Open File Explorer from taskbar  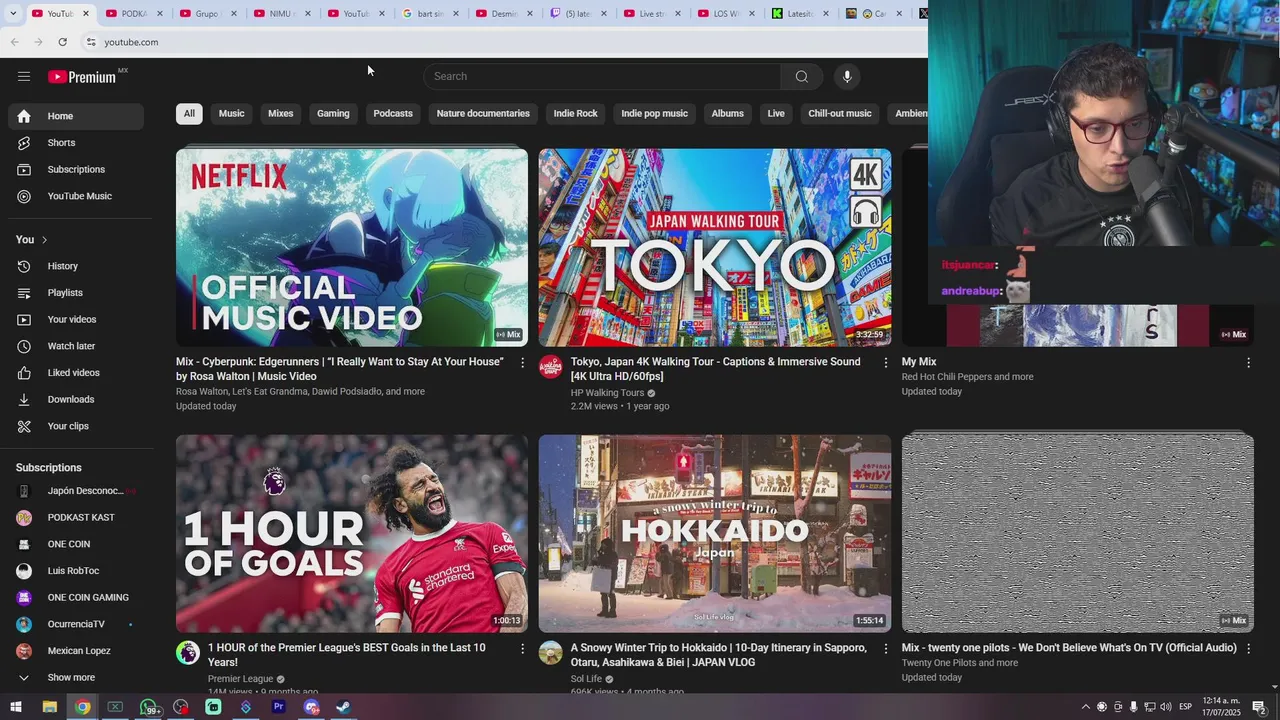pos(49,707)
